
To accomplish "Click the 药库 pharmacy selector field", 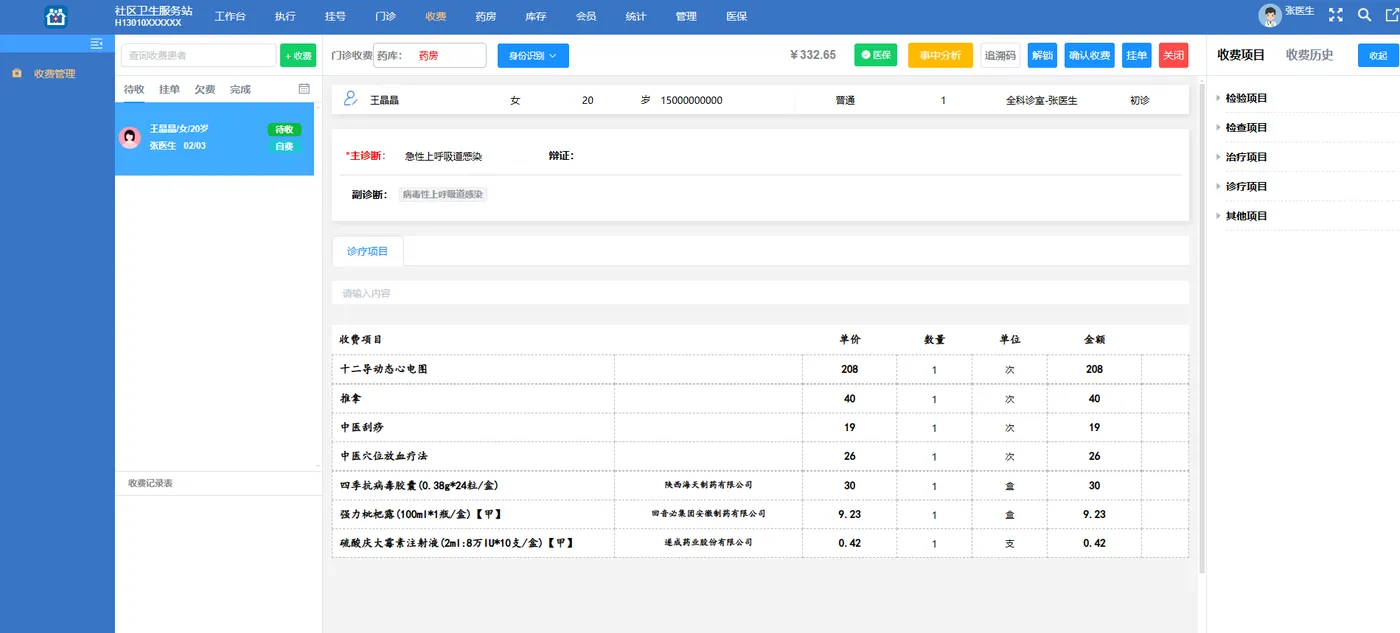I will 430,55.
